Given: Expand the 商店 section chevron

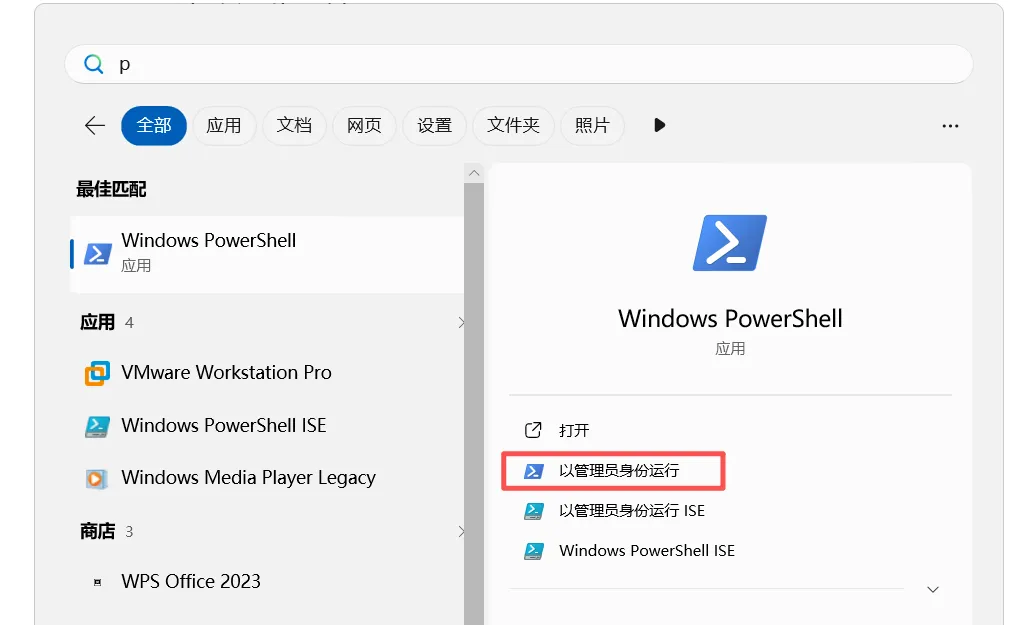Looking at the screenshot, I should pos(461,531).
